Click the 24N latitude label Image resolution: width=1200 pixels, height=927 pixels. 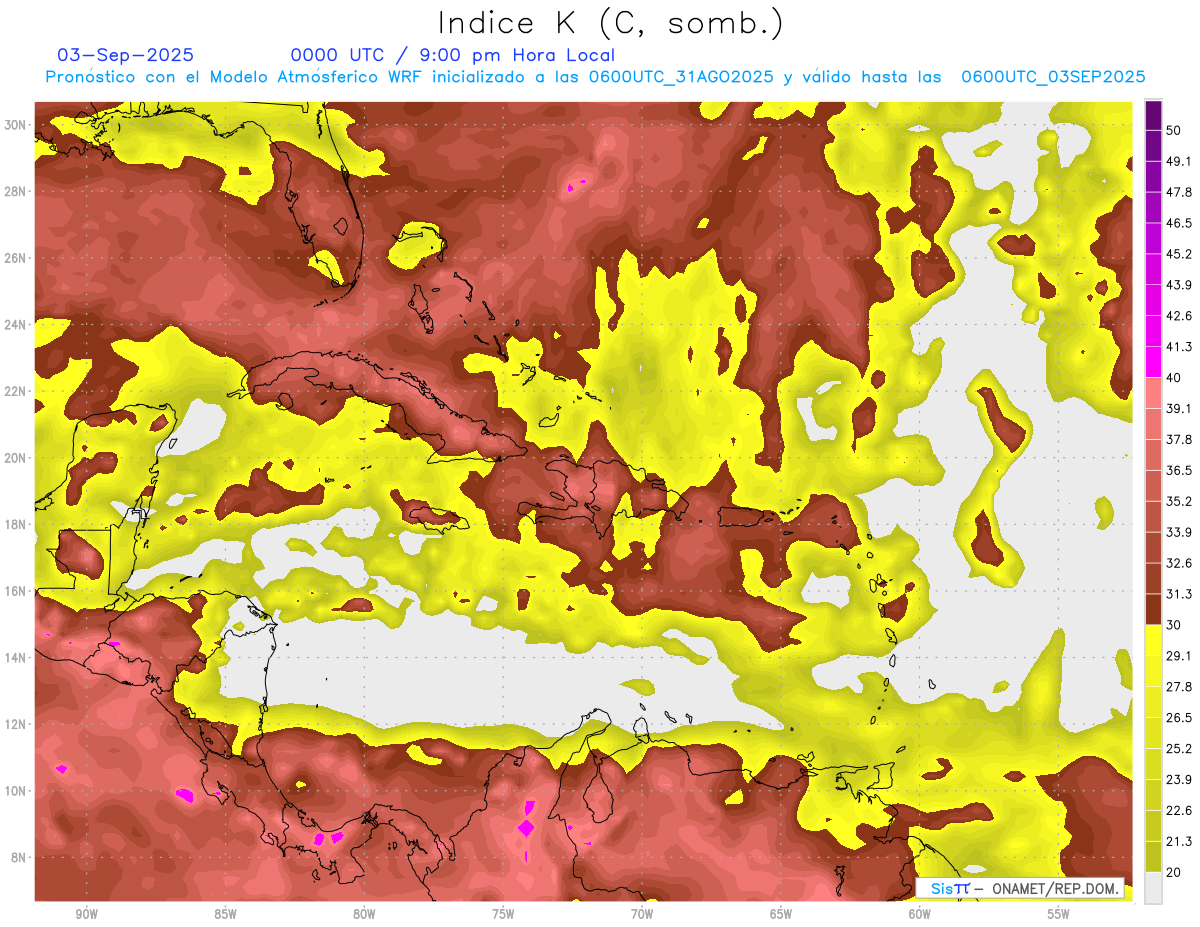[15, 325]
